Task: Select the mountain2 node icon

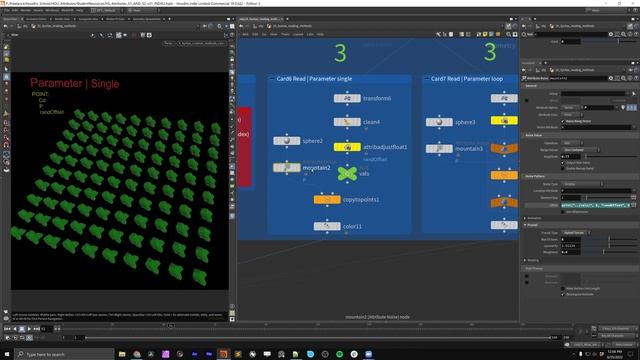Action: pos(287,167)
